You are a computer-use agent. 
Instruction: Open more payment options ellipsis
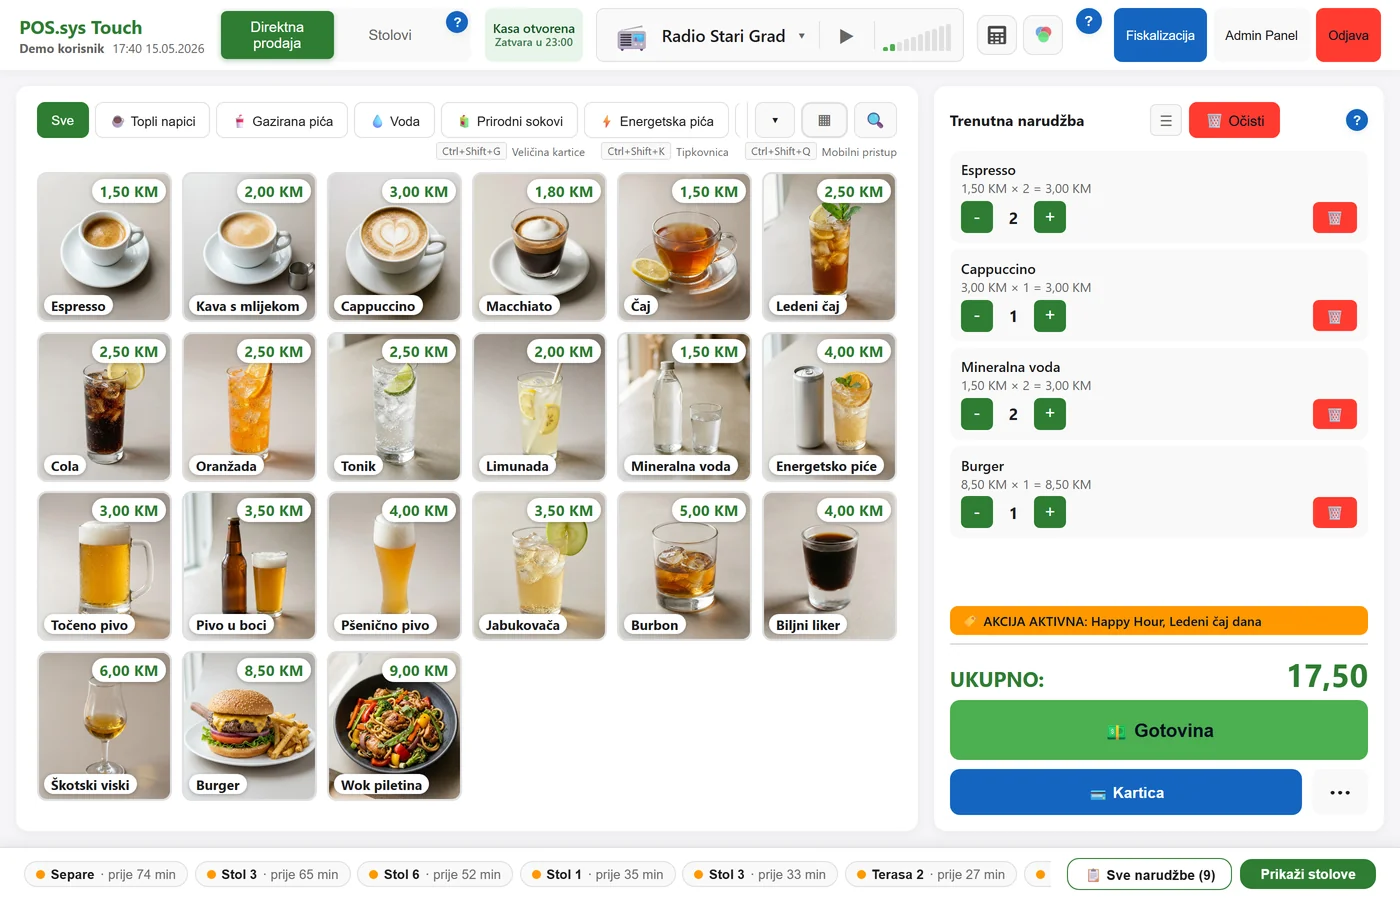pyautogui.click(x=1340, y=792)
